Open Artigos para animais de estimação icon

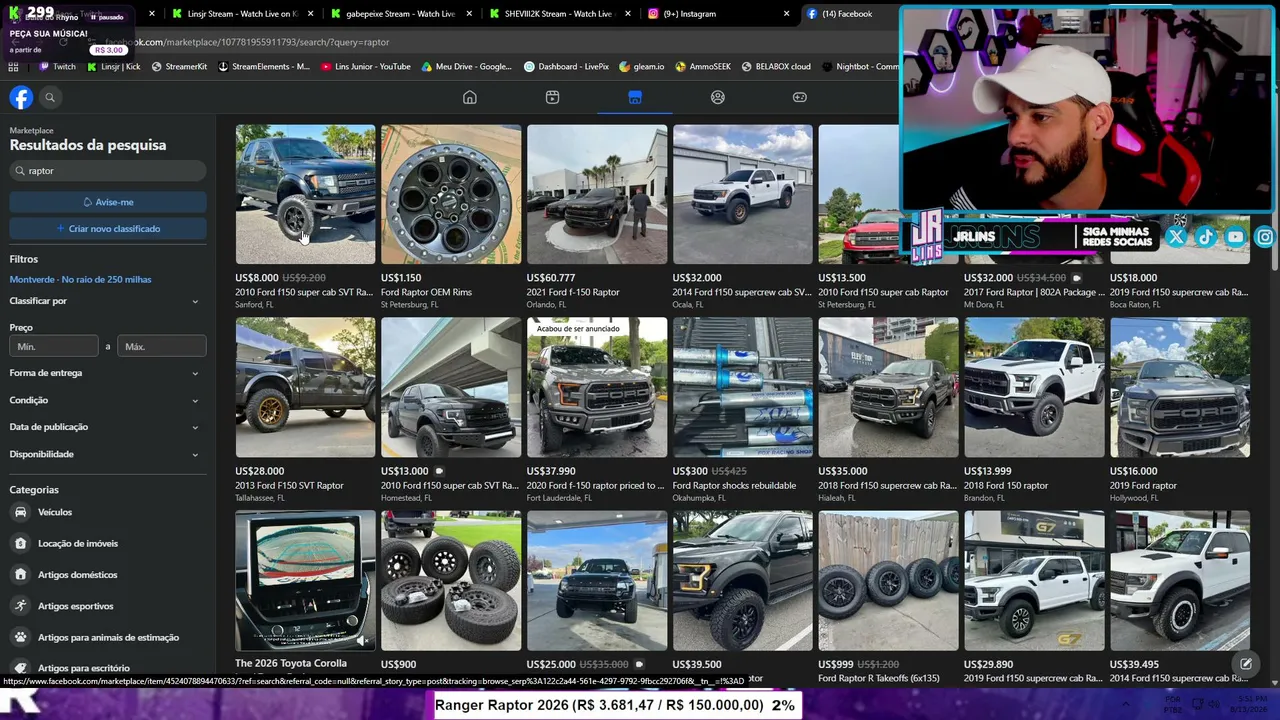20,637
